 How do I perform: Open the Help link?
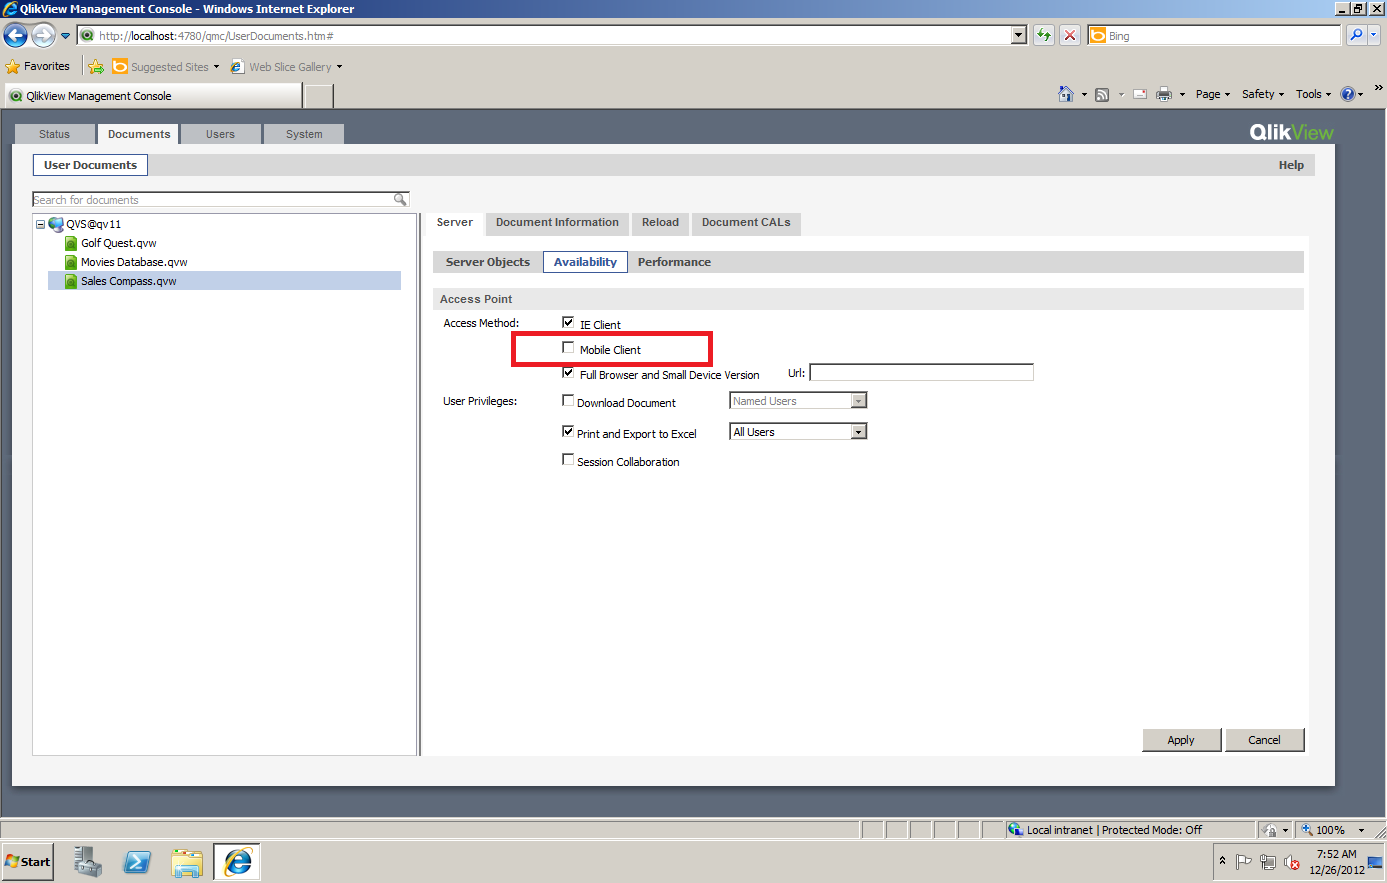(x=1291, y=165)
